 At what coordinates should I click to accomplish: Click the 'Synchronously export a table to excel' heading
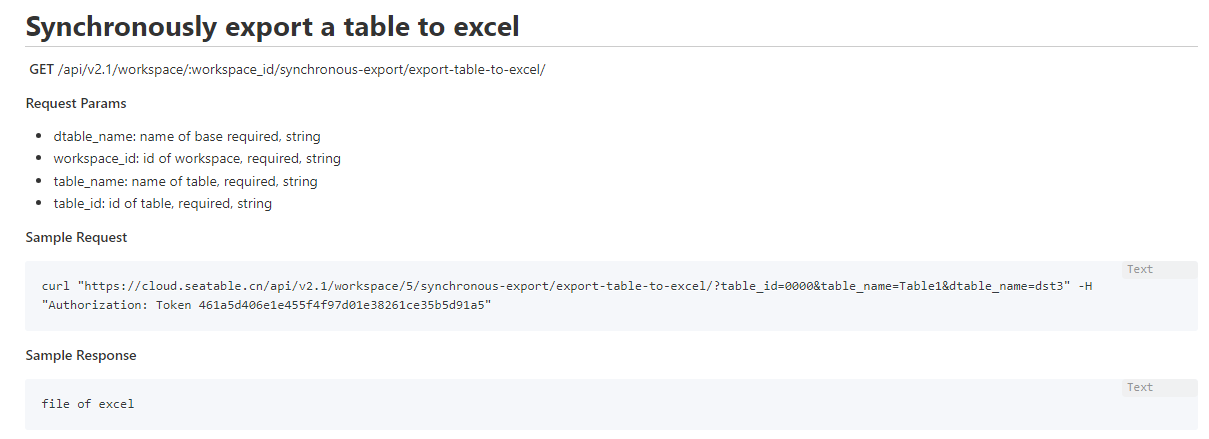[x=272, y=26]
